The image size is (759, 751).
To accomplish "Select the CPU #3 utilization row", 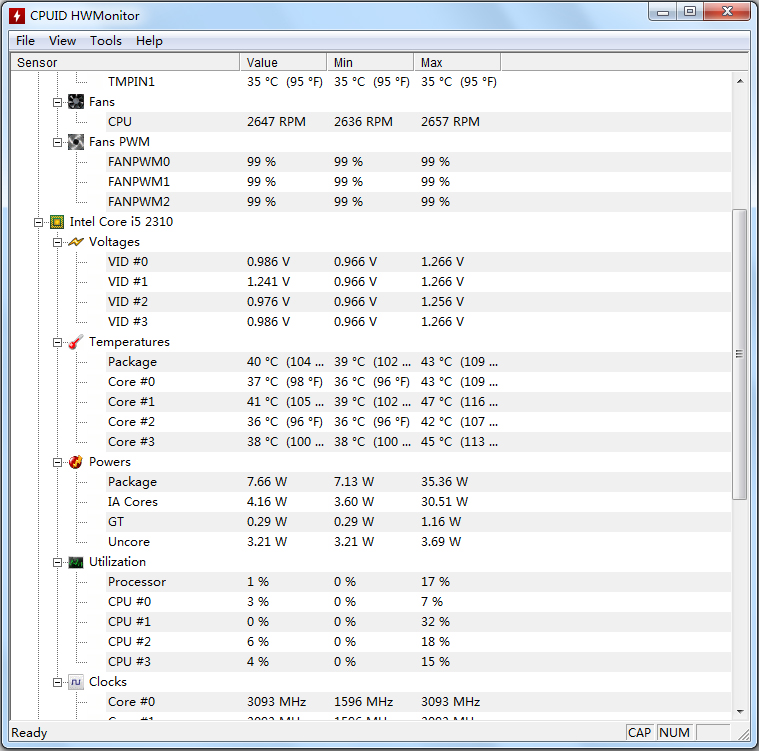I will [418, 662].
